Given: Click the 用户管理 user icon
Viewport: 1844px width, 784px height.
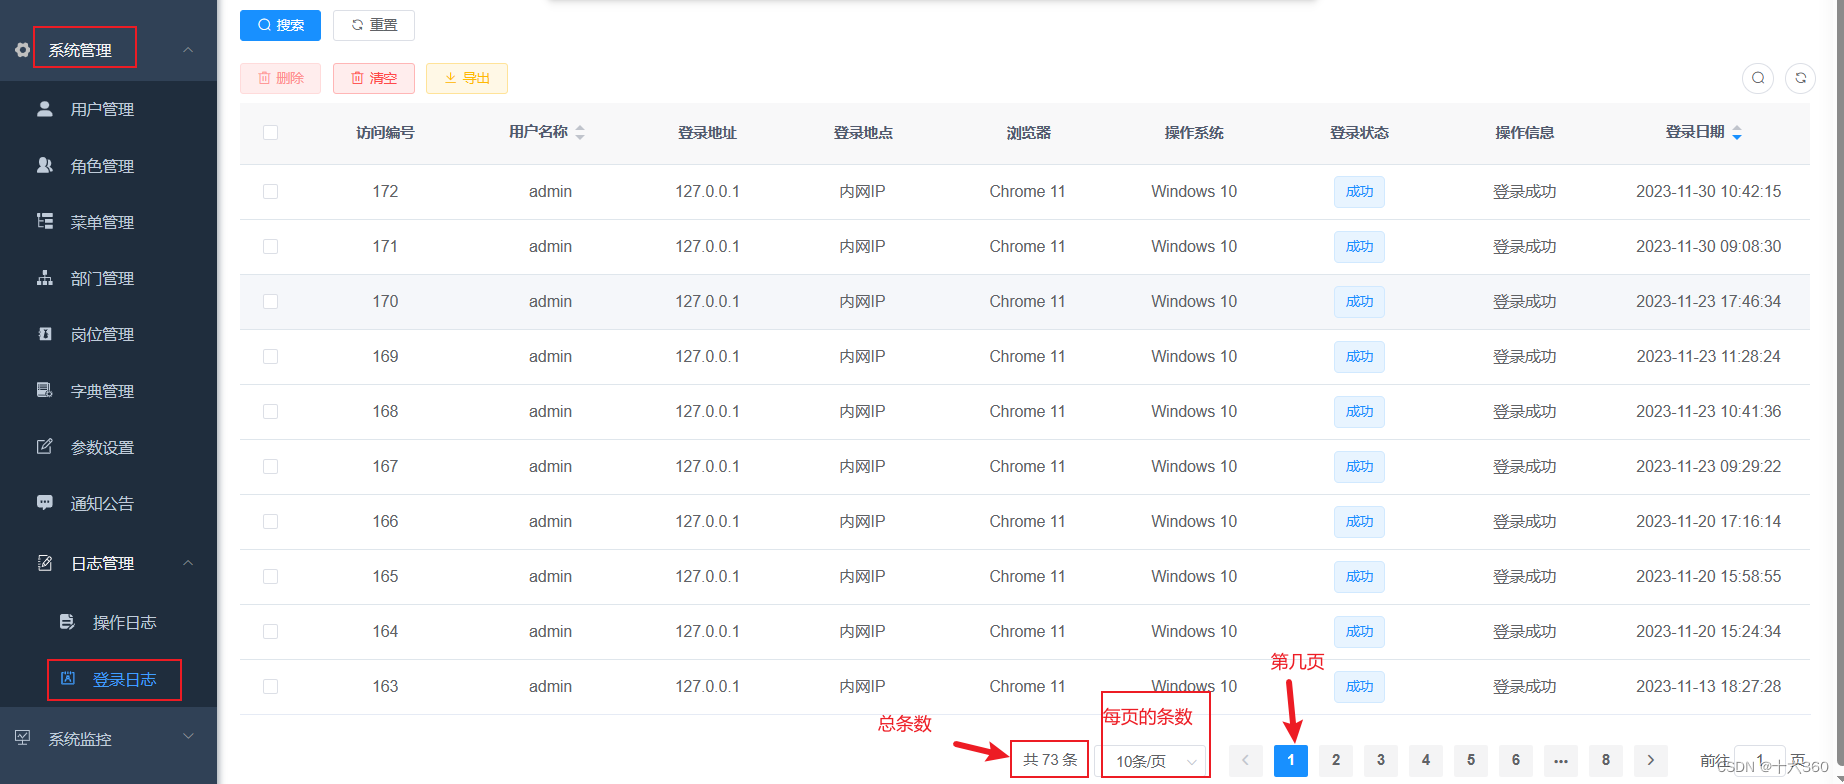Looking at the screenshot, I should coord(45,109).
